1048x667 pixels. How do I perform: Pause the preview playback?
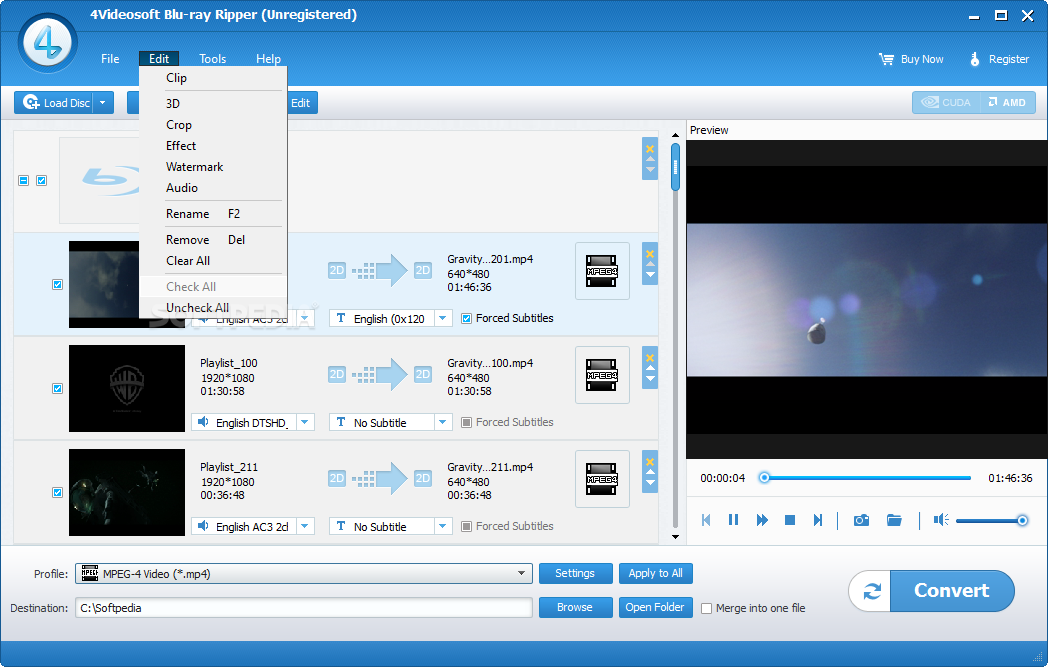coord(733,520)
